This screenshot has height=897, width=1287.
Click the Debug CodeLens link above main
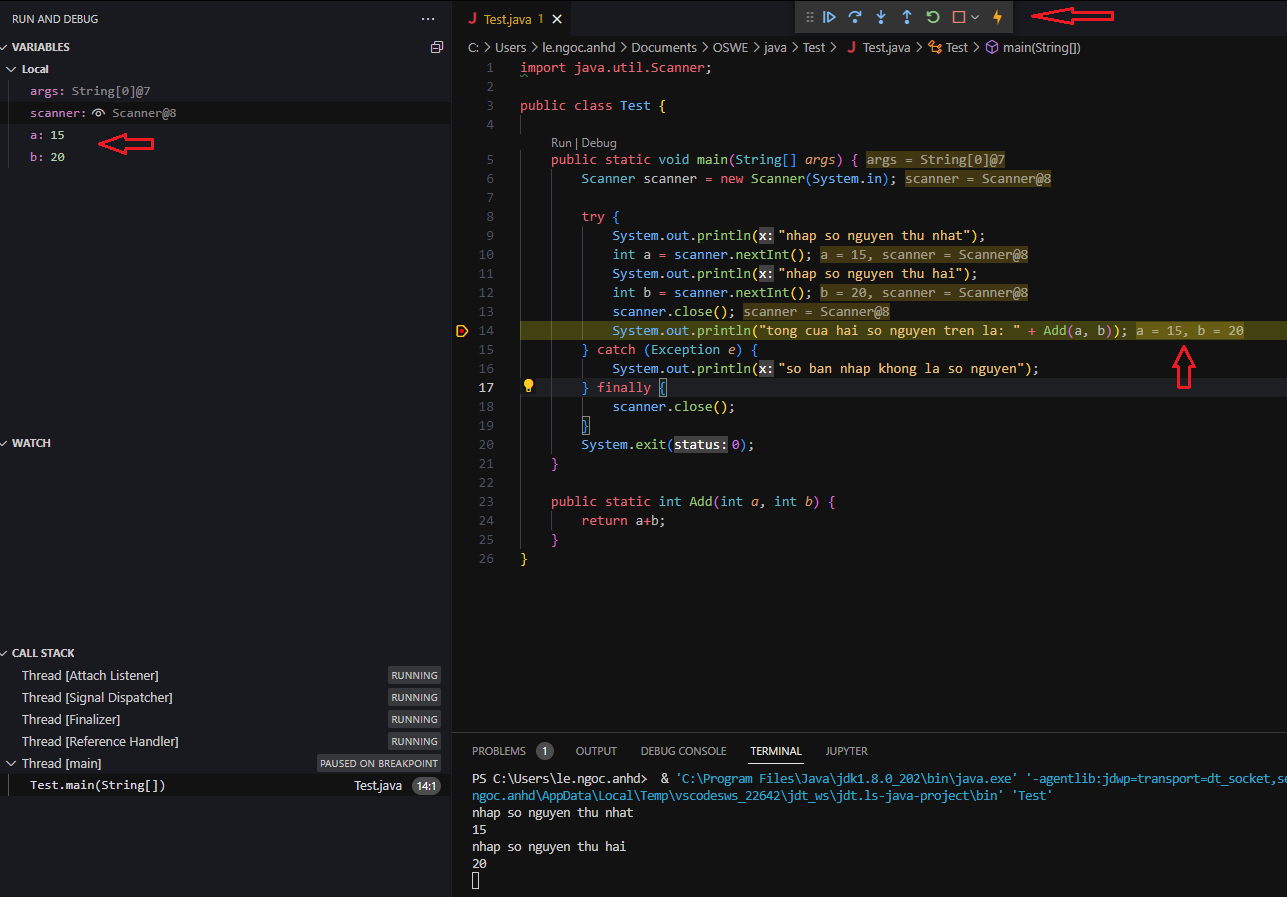(599, 143)
